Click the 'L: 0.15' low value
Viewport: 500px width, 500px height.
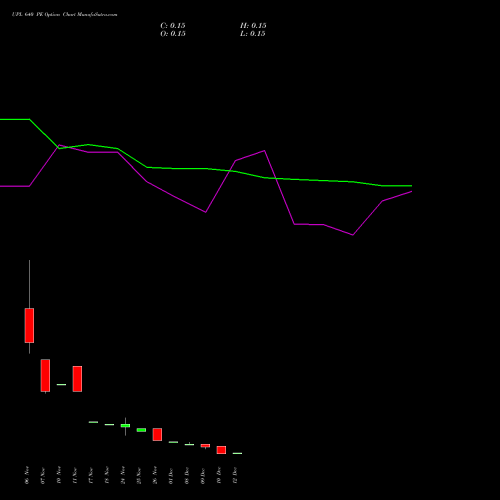tap(253, 34)
